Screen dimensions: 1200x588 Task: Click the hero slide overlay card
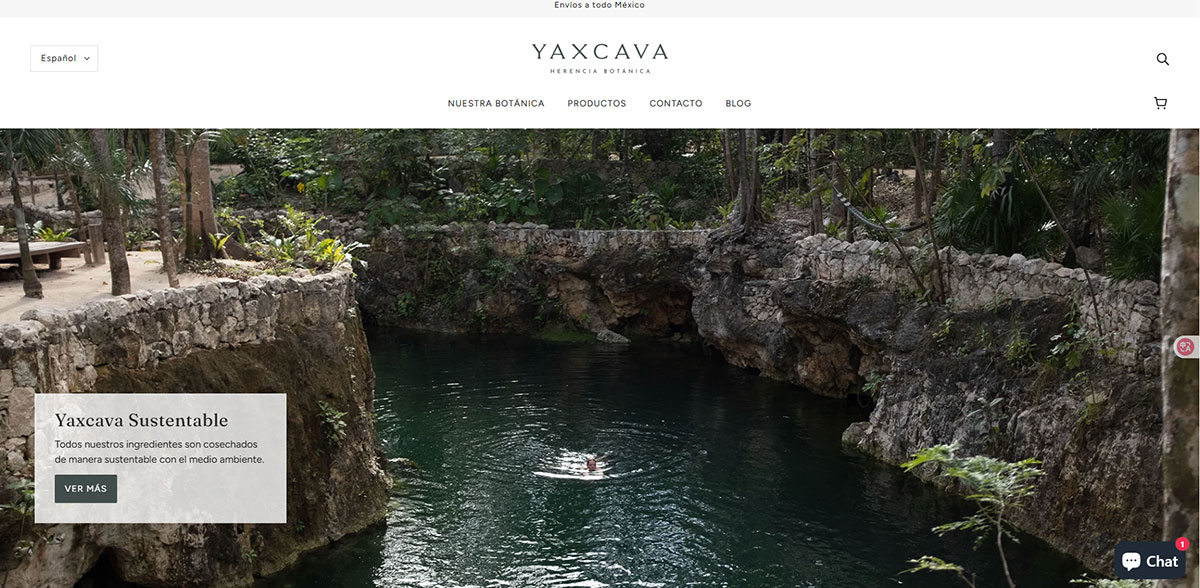pyautogui.click(x=160, y=458)
